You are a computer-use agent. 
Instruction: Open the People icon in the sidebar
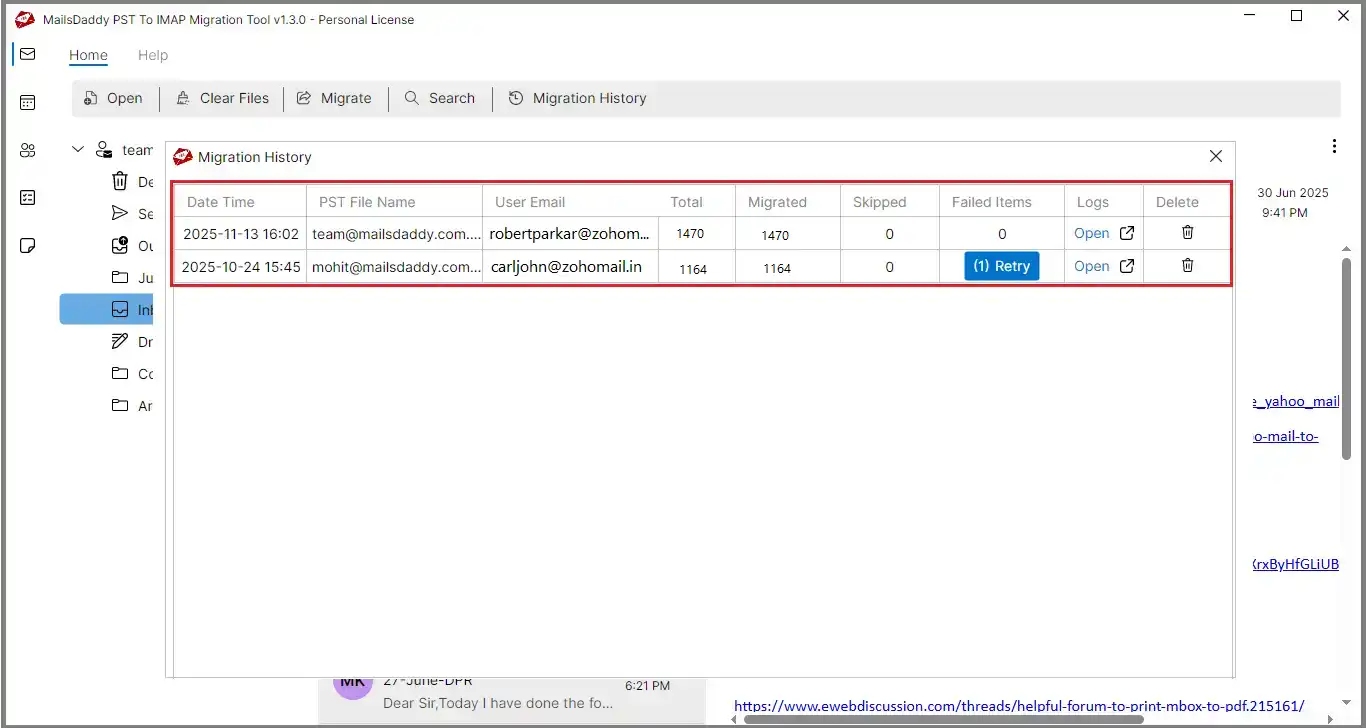pos(27,150)
